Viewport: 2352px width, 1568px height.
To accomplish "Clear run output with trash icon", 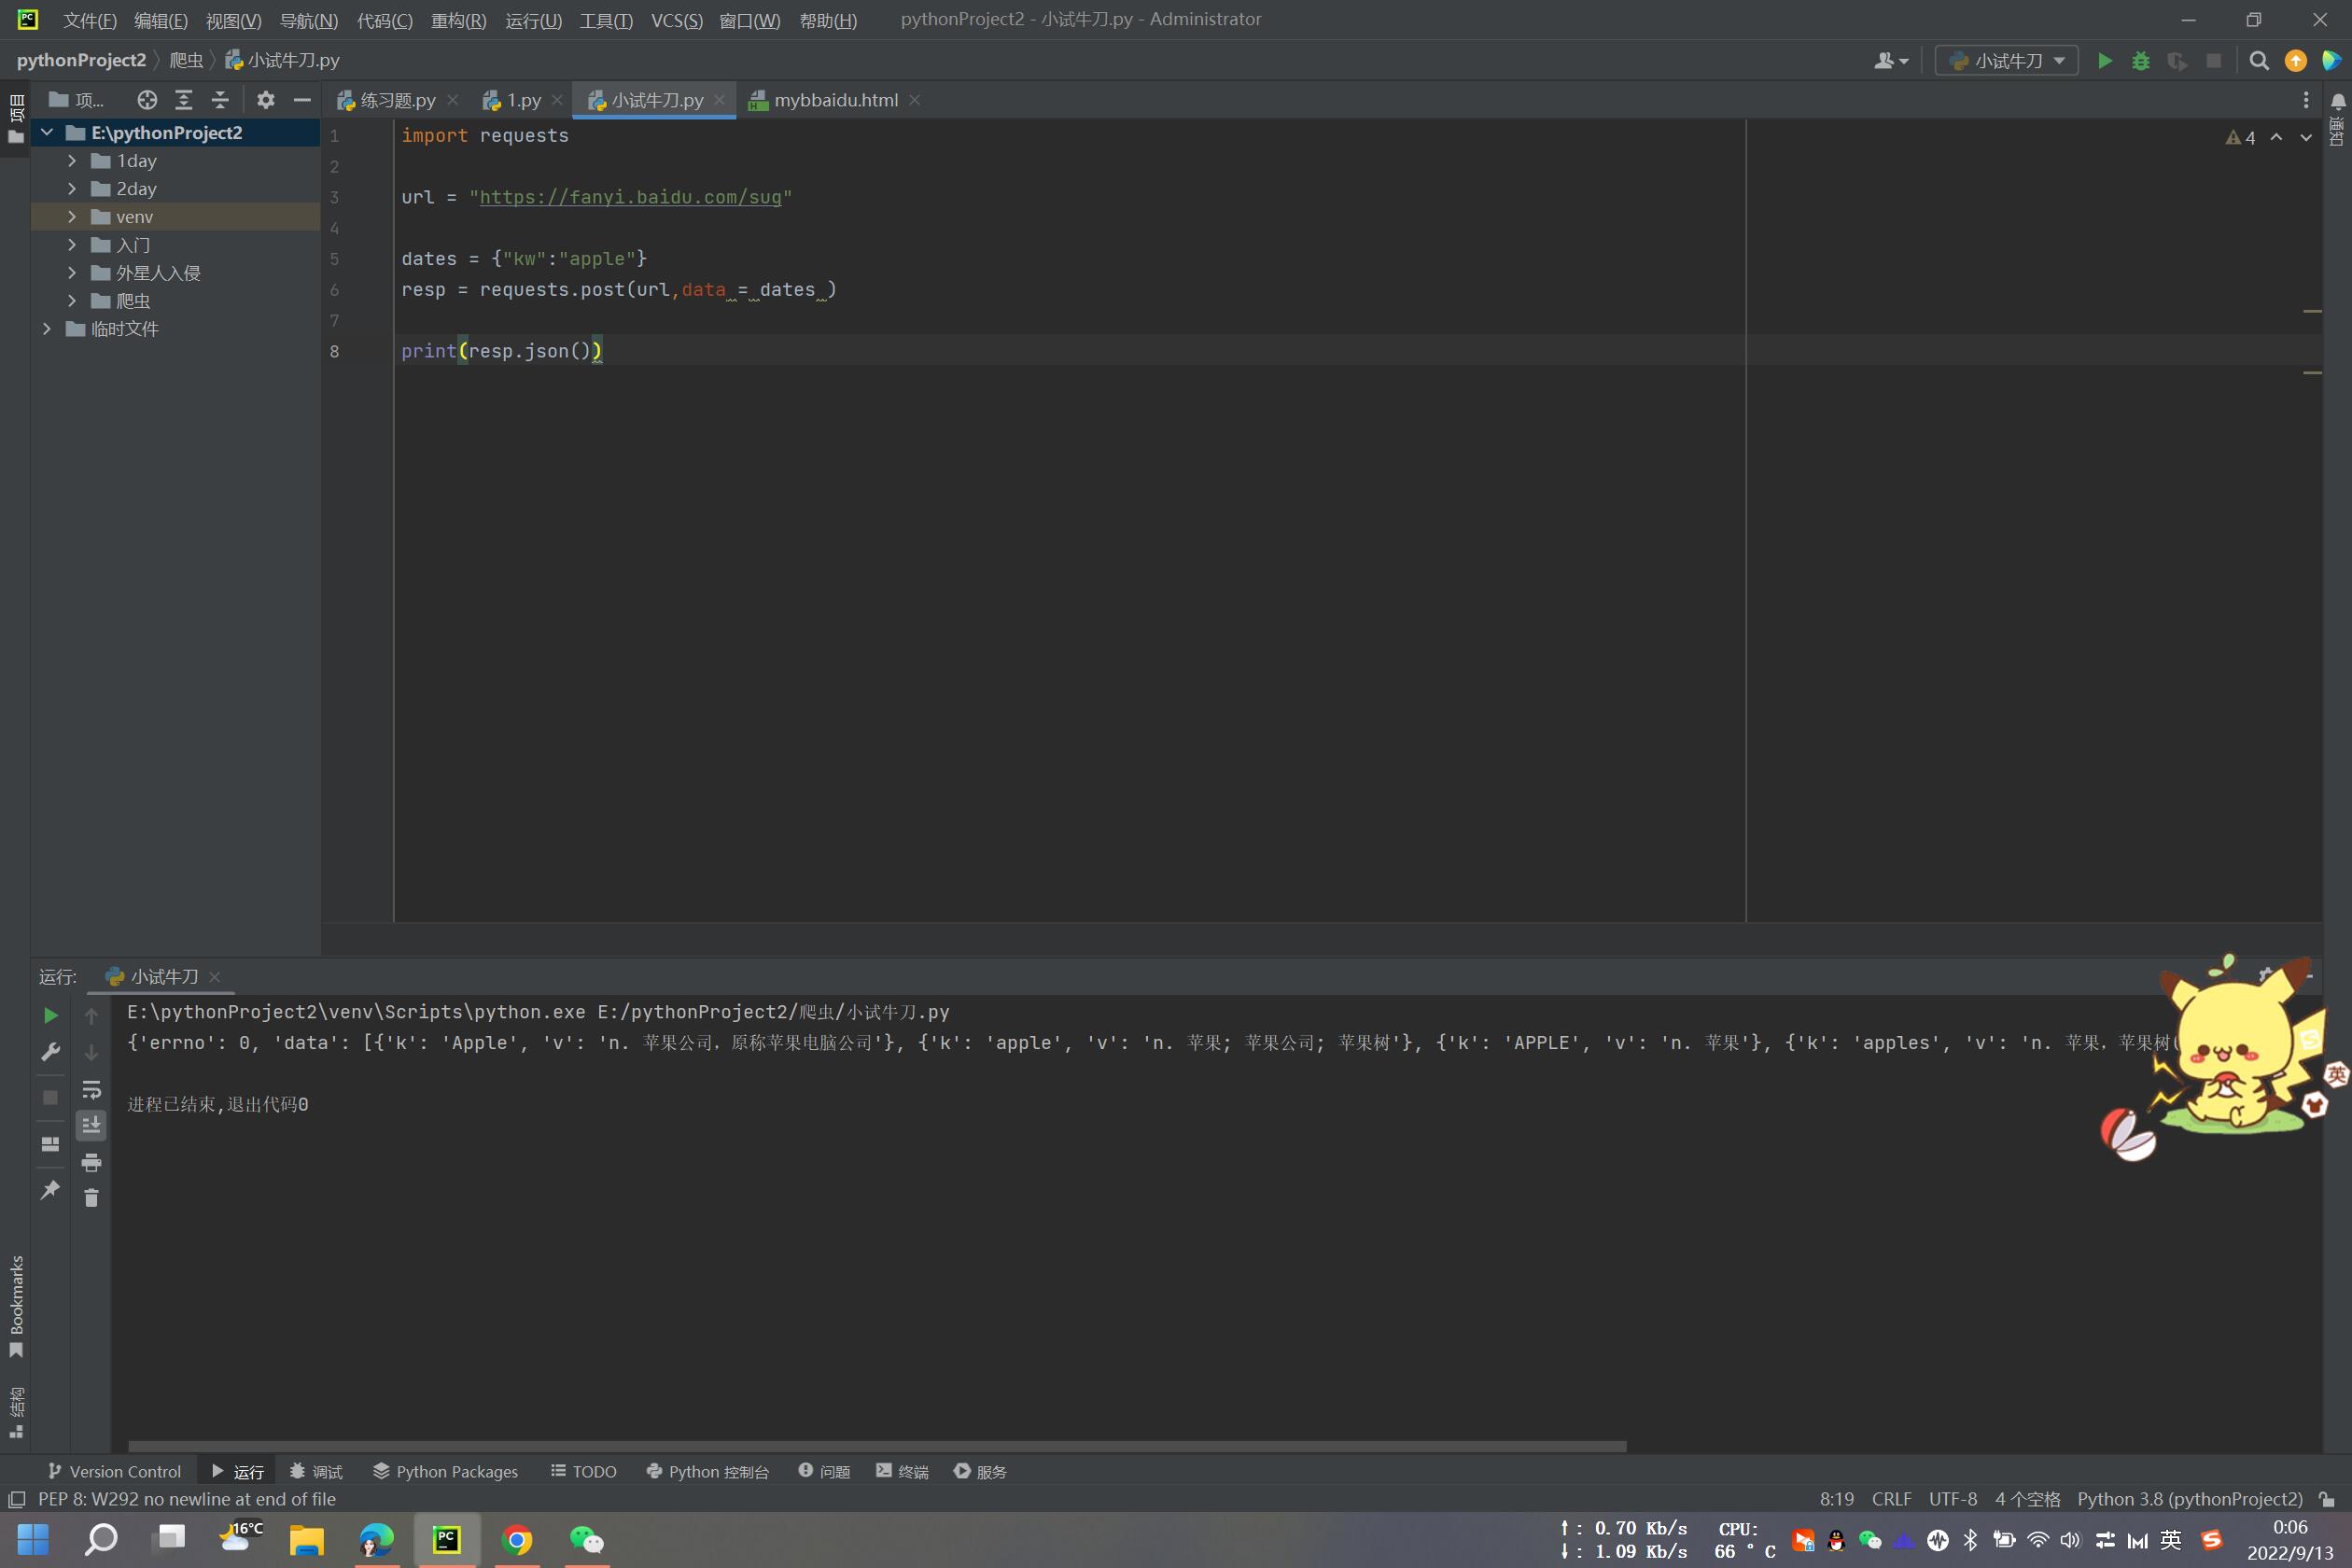I will coord(91,1198).
